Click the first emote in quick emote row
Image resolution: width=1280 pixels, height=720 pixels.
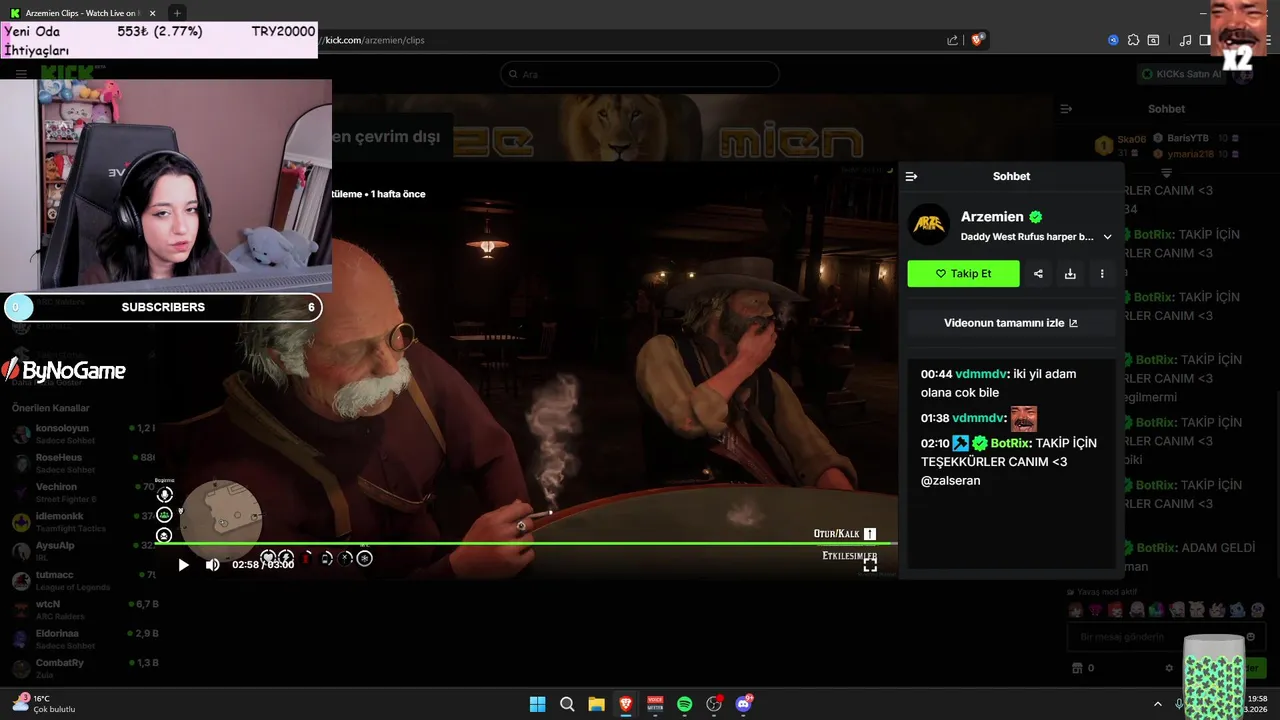(1076, 609)
